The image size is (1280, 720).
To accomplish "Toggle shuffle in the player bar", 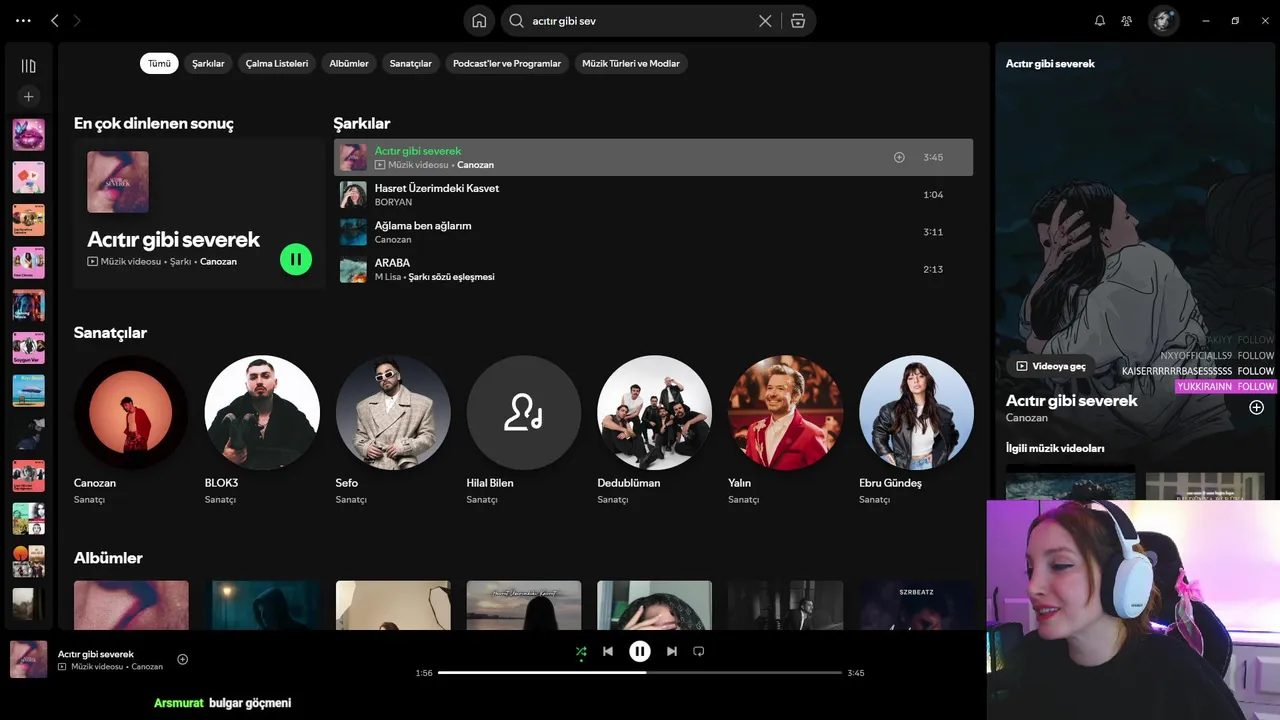I will 581,651.
